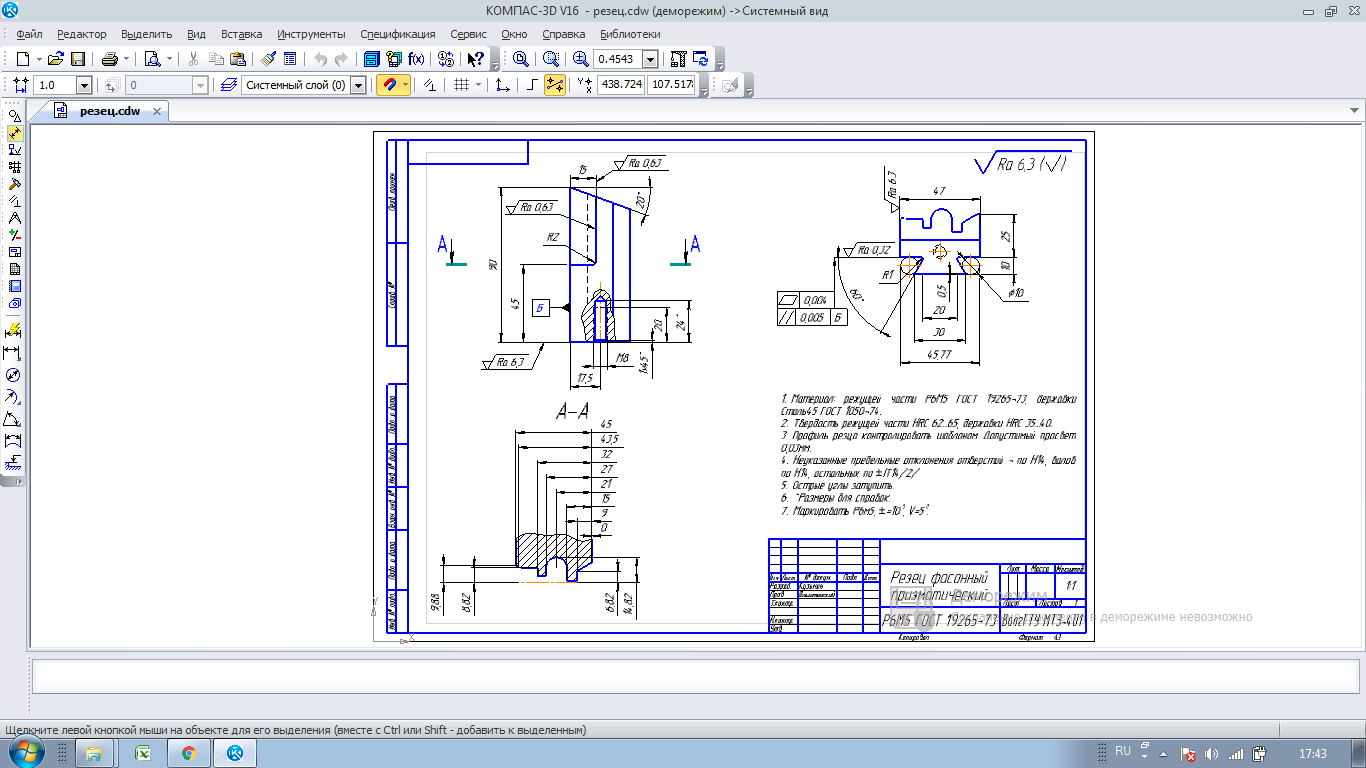Click the Save diskette icon
Image resolution: width=1366 pixels, height=768 pixels.
(x=77, y=59)
